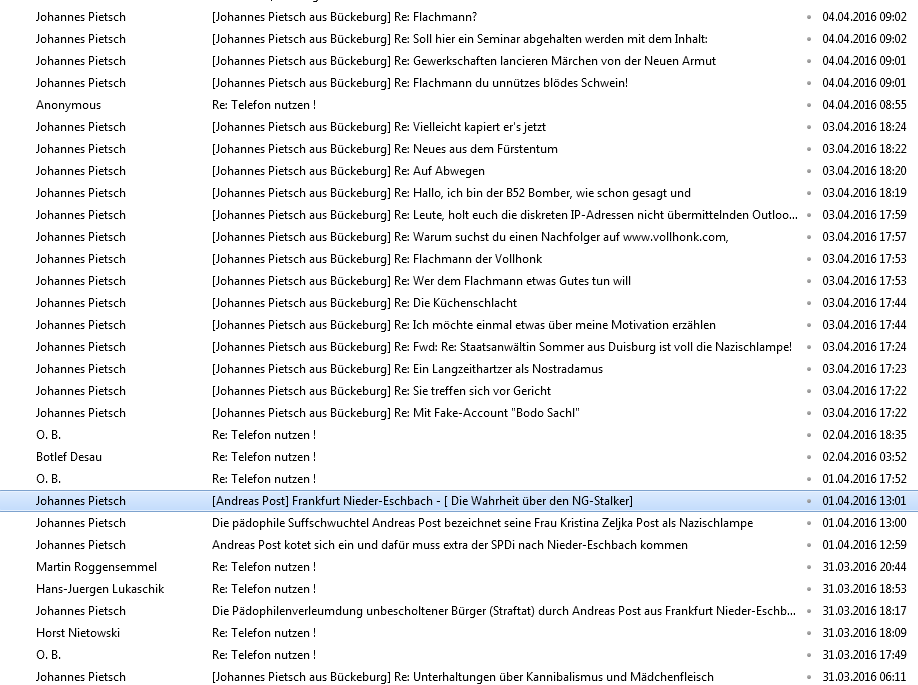Screen dimensions: 918x685
Task: Select the email from Martin Roggensemmel
Action: click(x=459, y=567)
